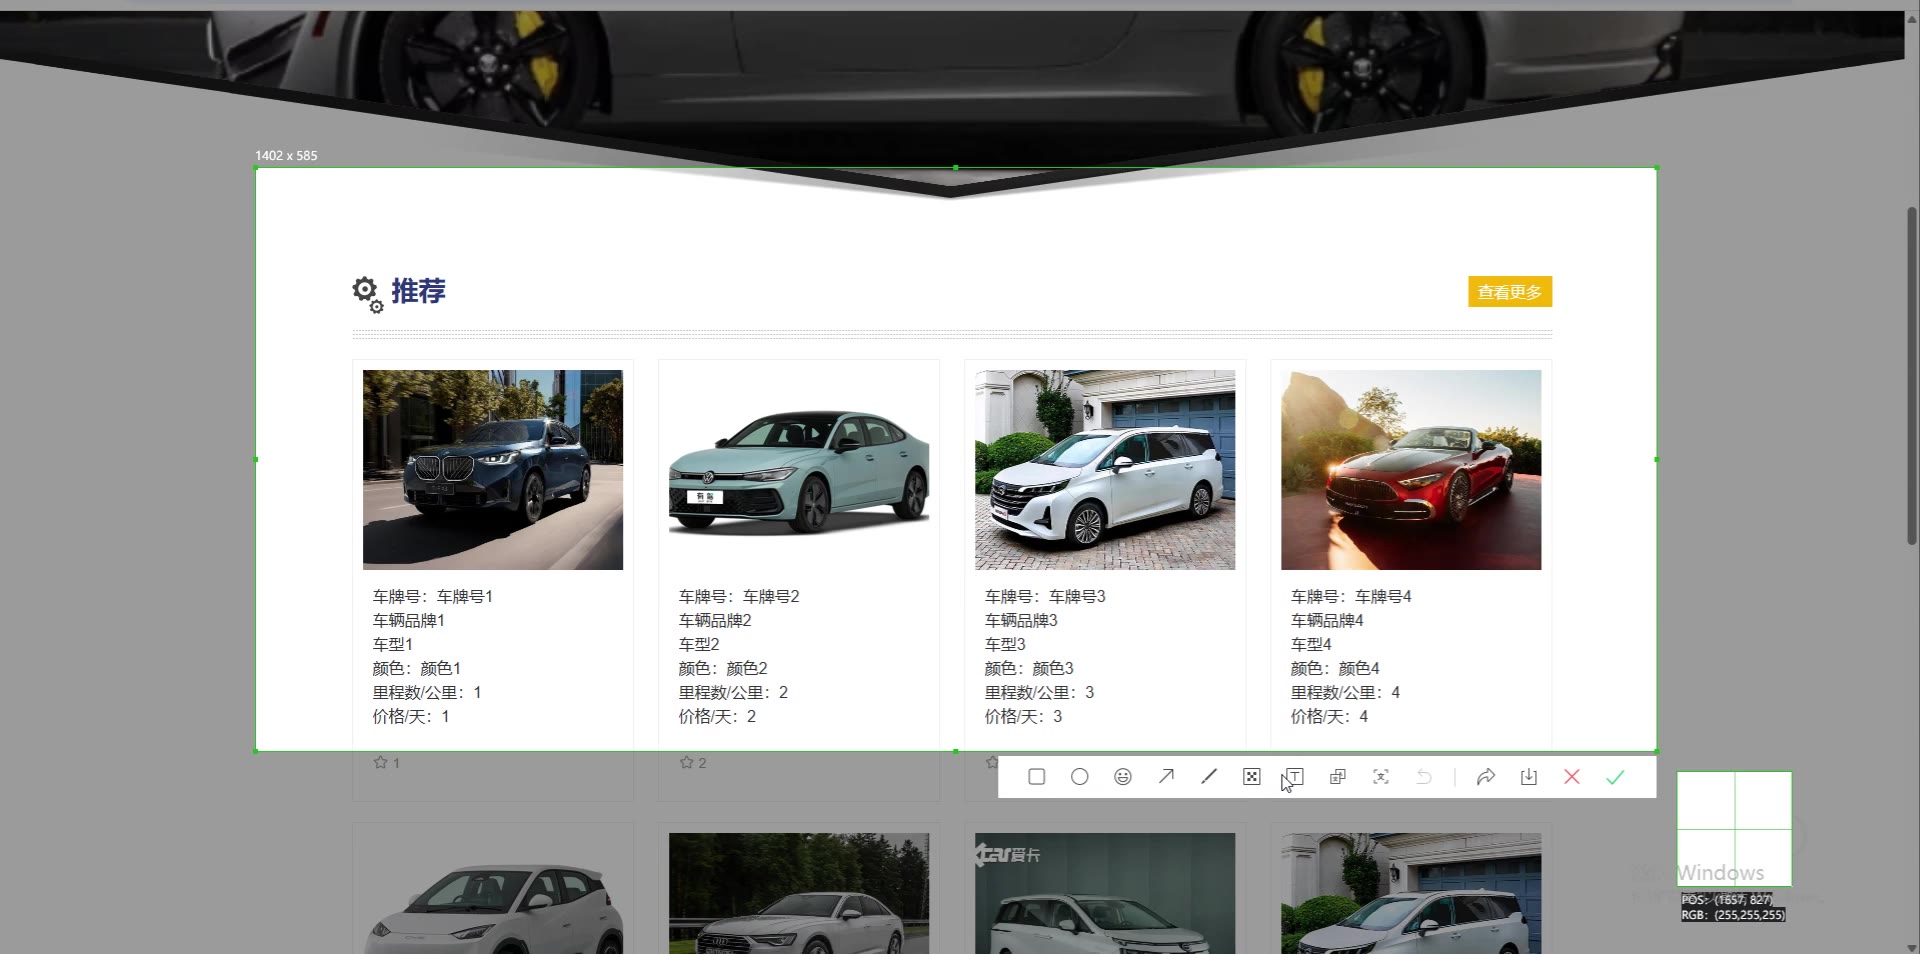Click the text 车型2
The image size is (1920, 954).
699,644
